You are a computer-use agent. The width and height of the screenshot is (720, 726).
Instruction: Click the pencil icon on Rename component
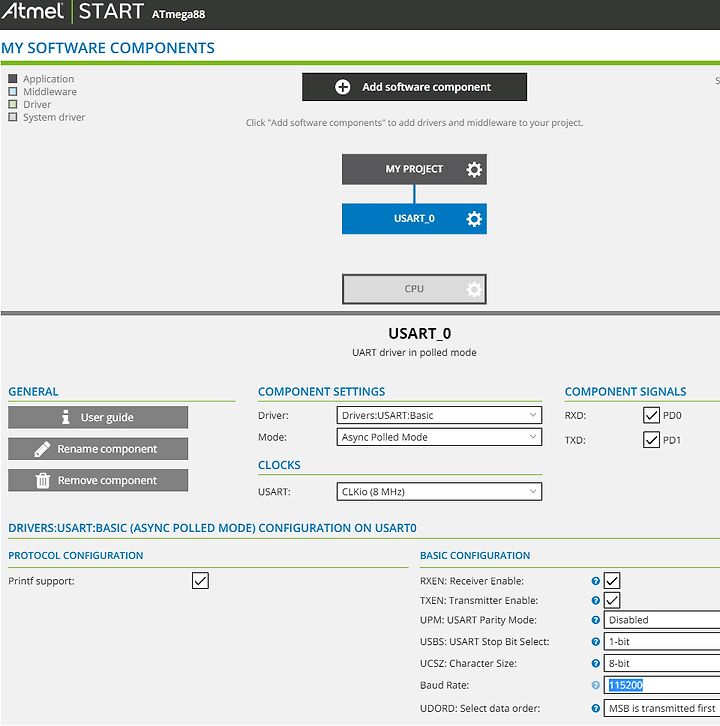coord(42,449)
